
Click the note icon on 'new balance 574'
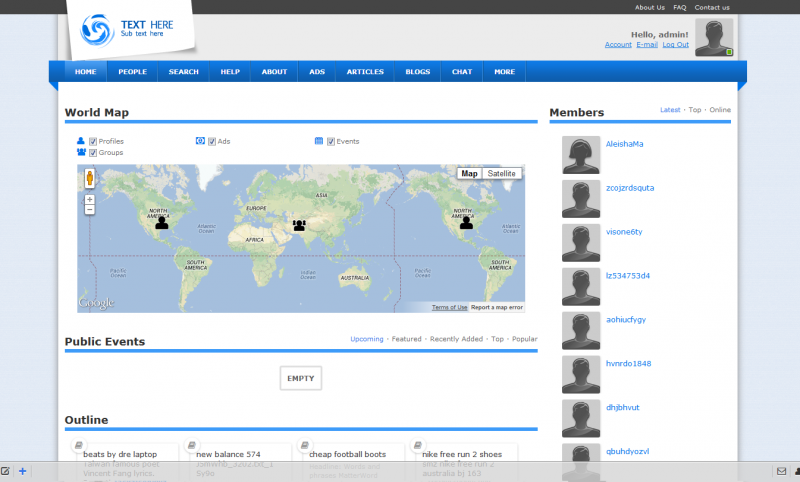(192, 445)
